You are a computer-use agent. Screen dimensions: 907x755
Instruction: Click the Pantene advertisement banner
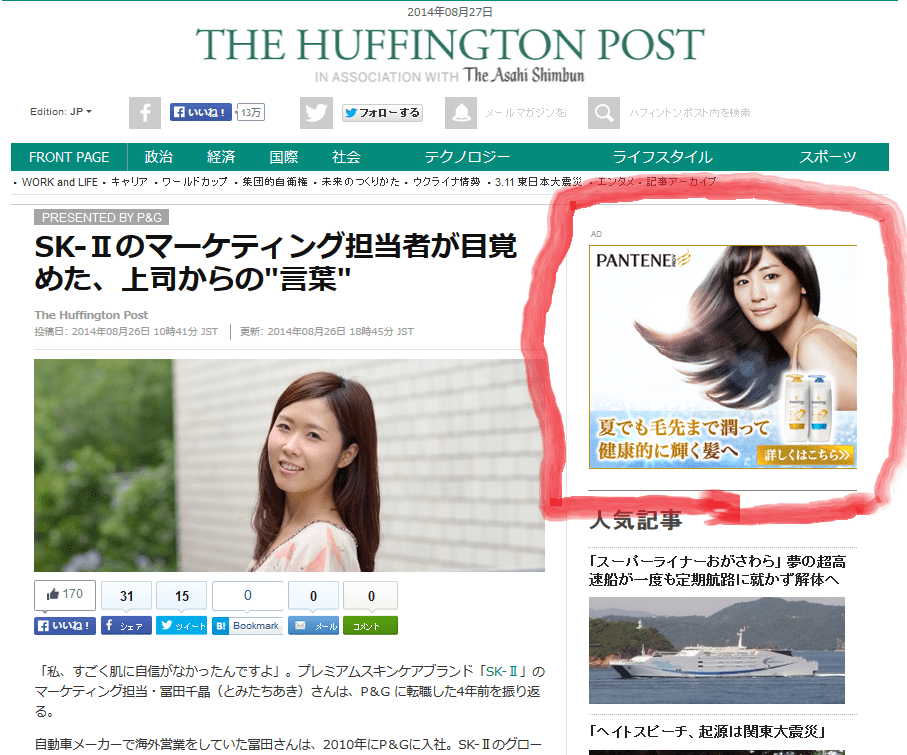pos(723,357)
